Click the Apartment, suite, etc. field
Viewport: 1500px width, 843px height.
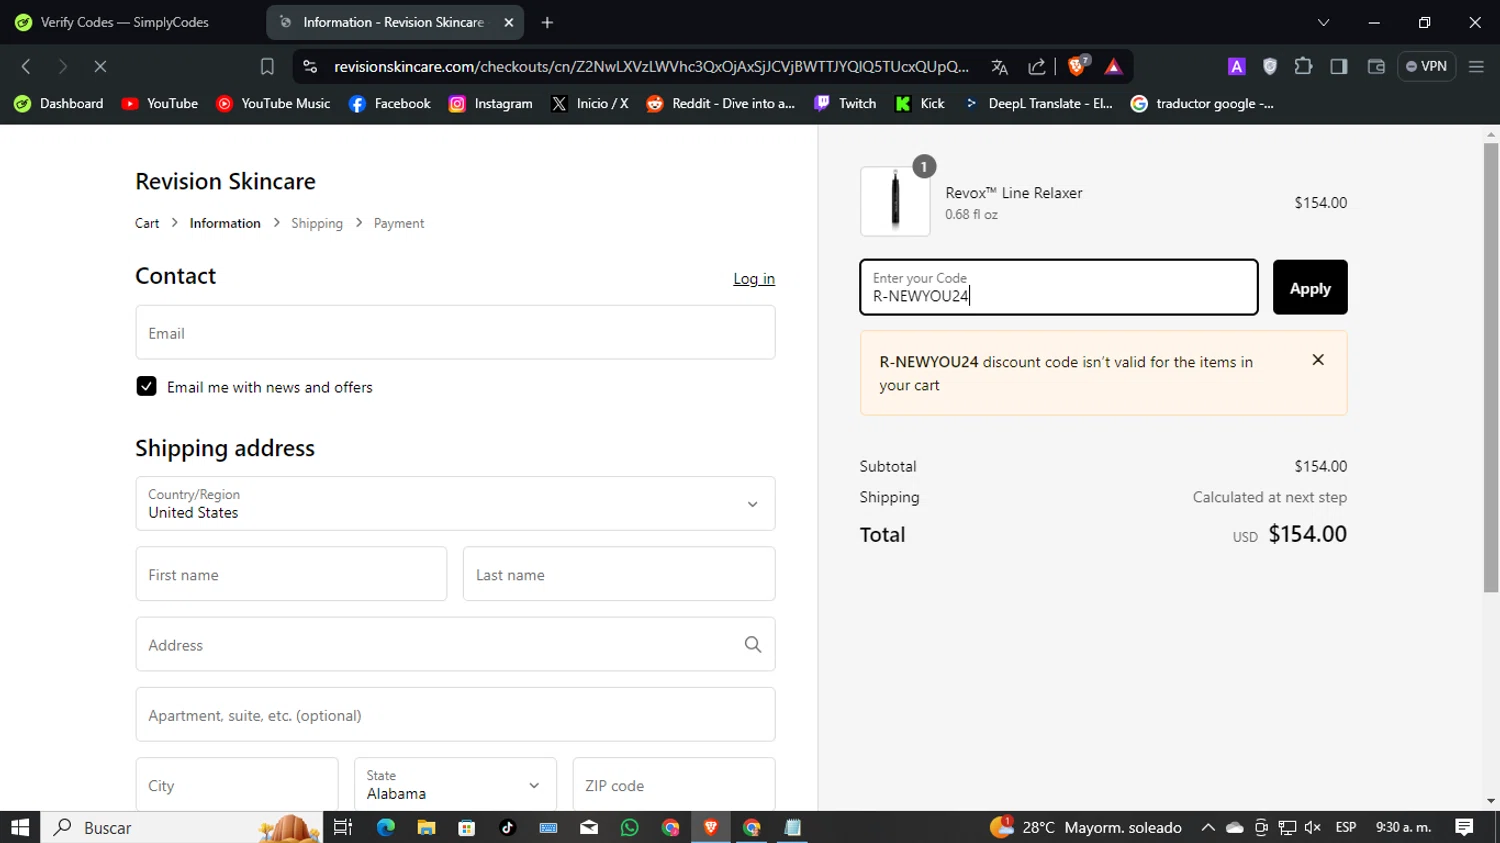click(455, 715)
